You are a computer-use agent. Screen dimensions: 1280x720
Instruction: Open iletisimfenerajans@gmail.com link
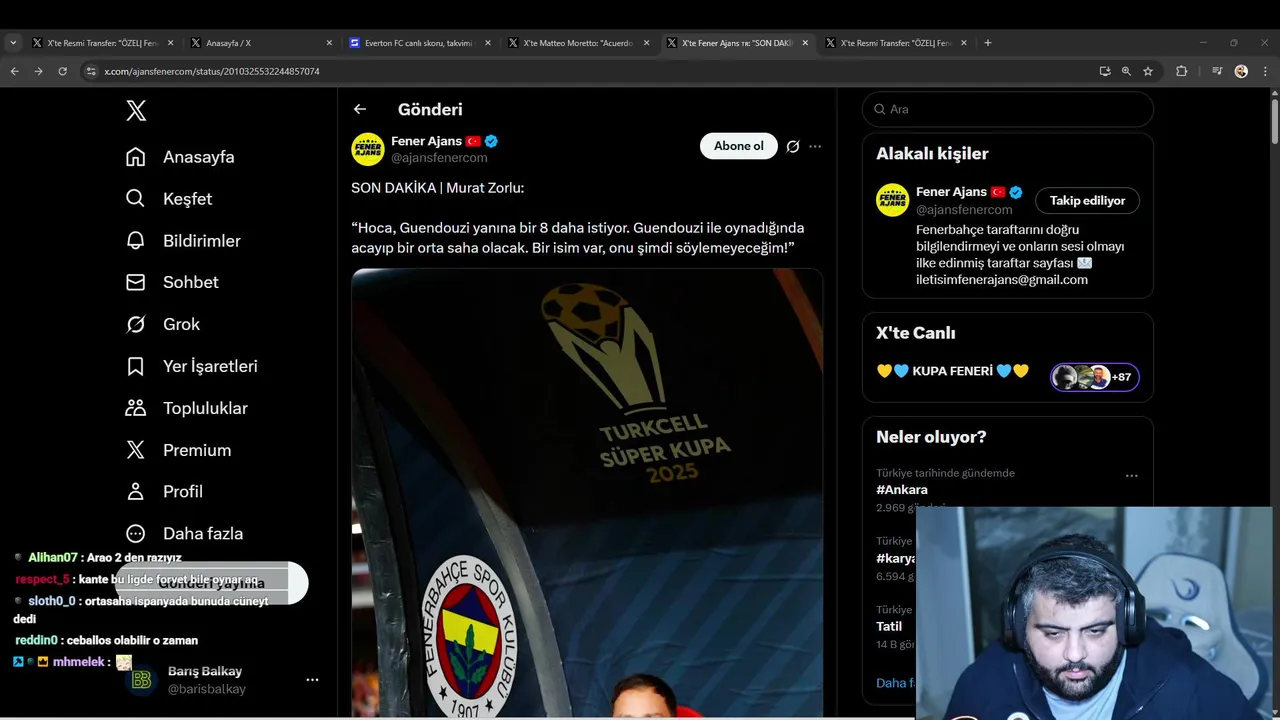1002,280
